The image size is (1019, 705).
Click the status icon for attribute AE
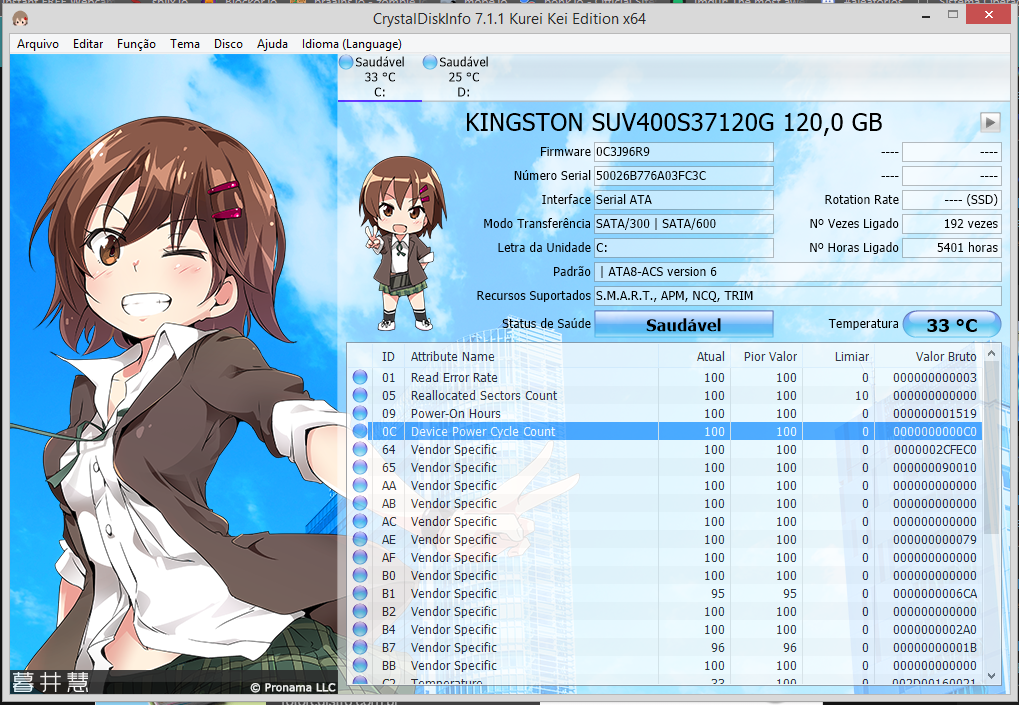point(360,540)
